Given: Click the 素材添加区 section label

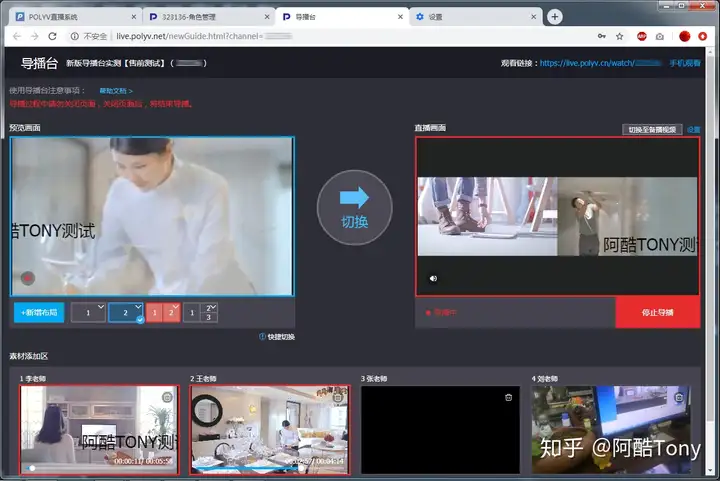Looking at the screenshot, I should [28, 356].
